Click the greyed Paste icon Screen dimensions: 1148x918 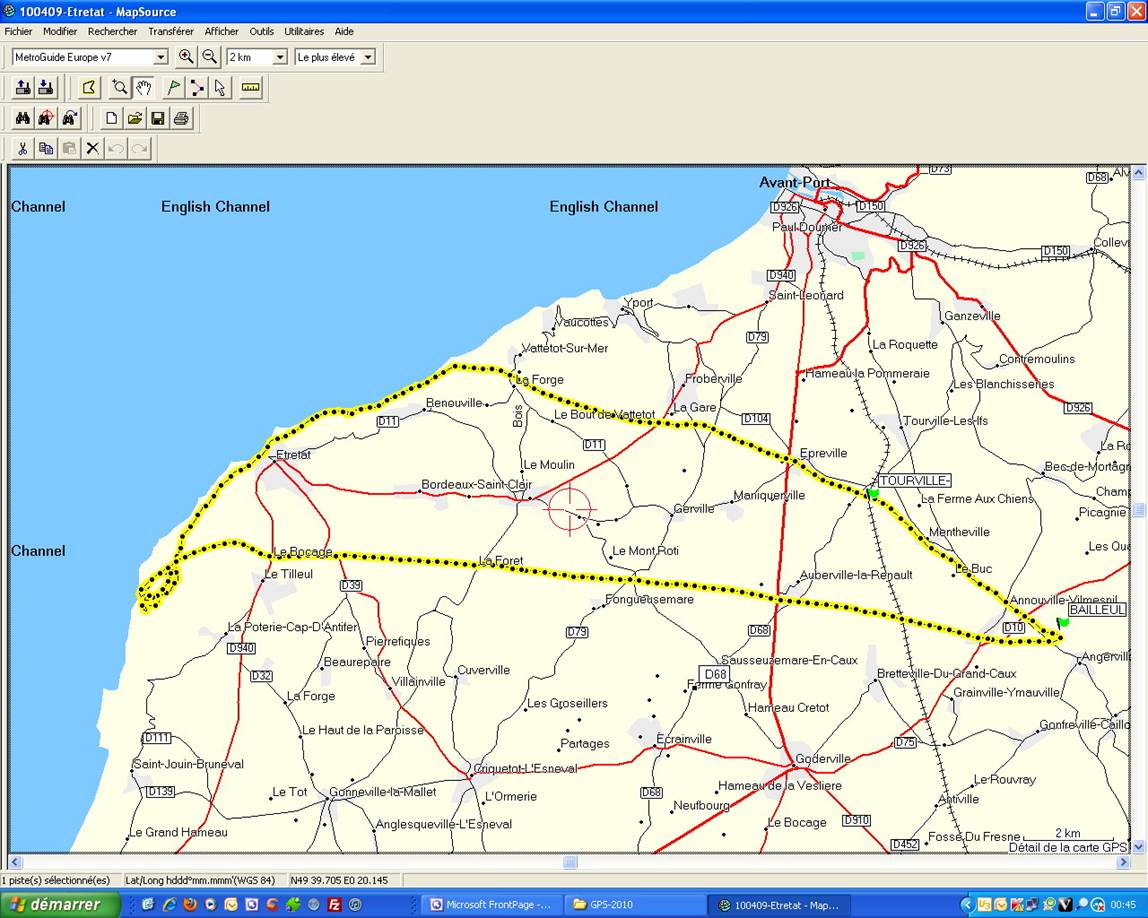tap(69, 149)
